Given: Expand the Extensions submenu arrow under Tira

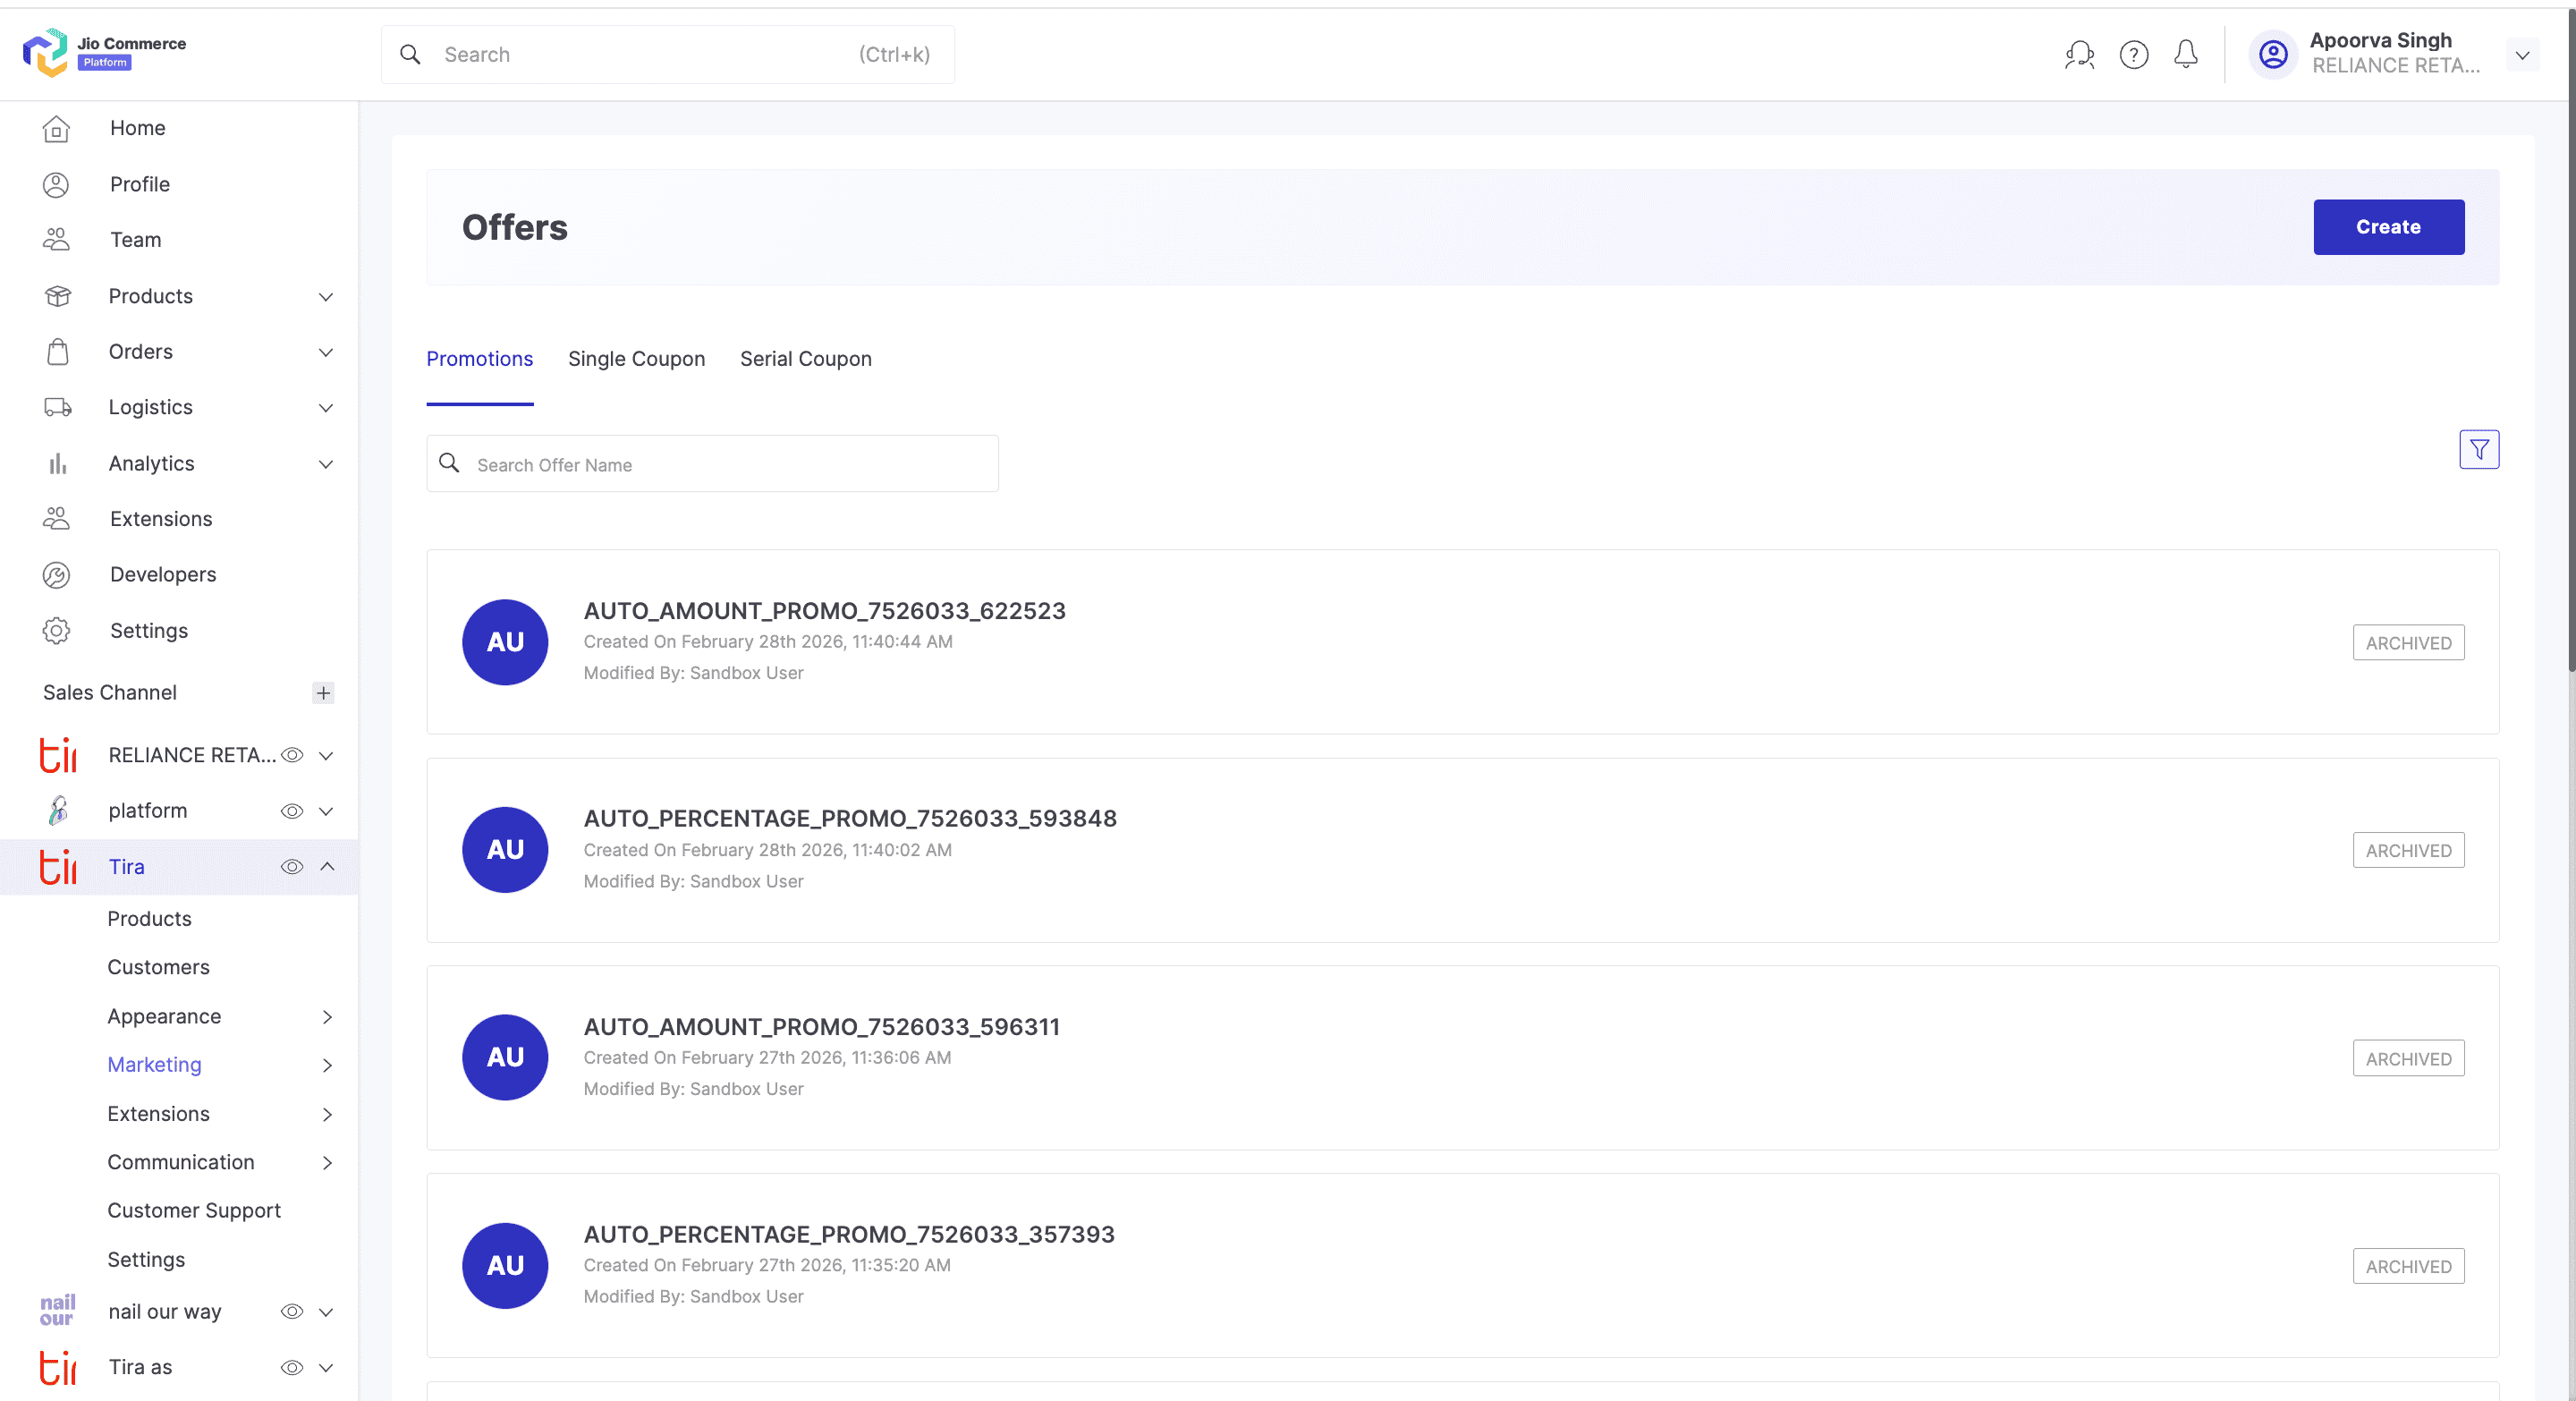Looking at the screenshot, I should [x=327, y=1114].
